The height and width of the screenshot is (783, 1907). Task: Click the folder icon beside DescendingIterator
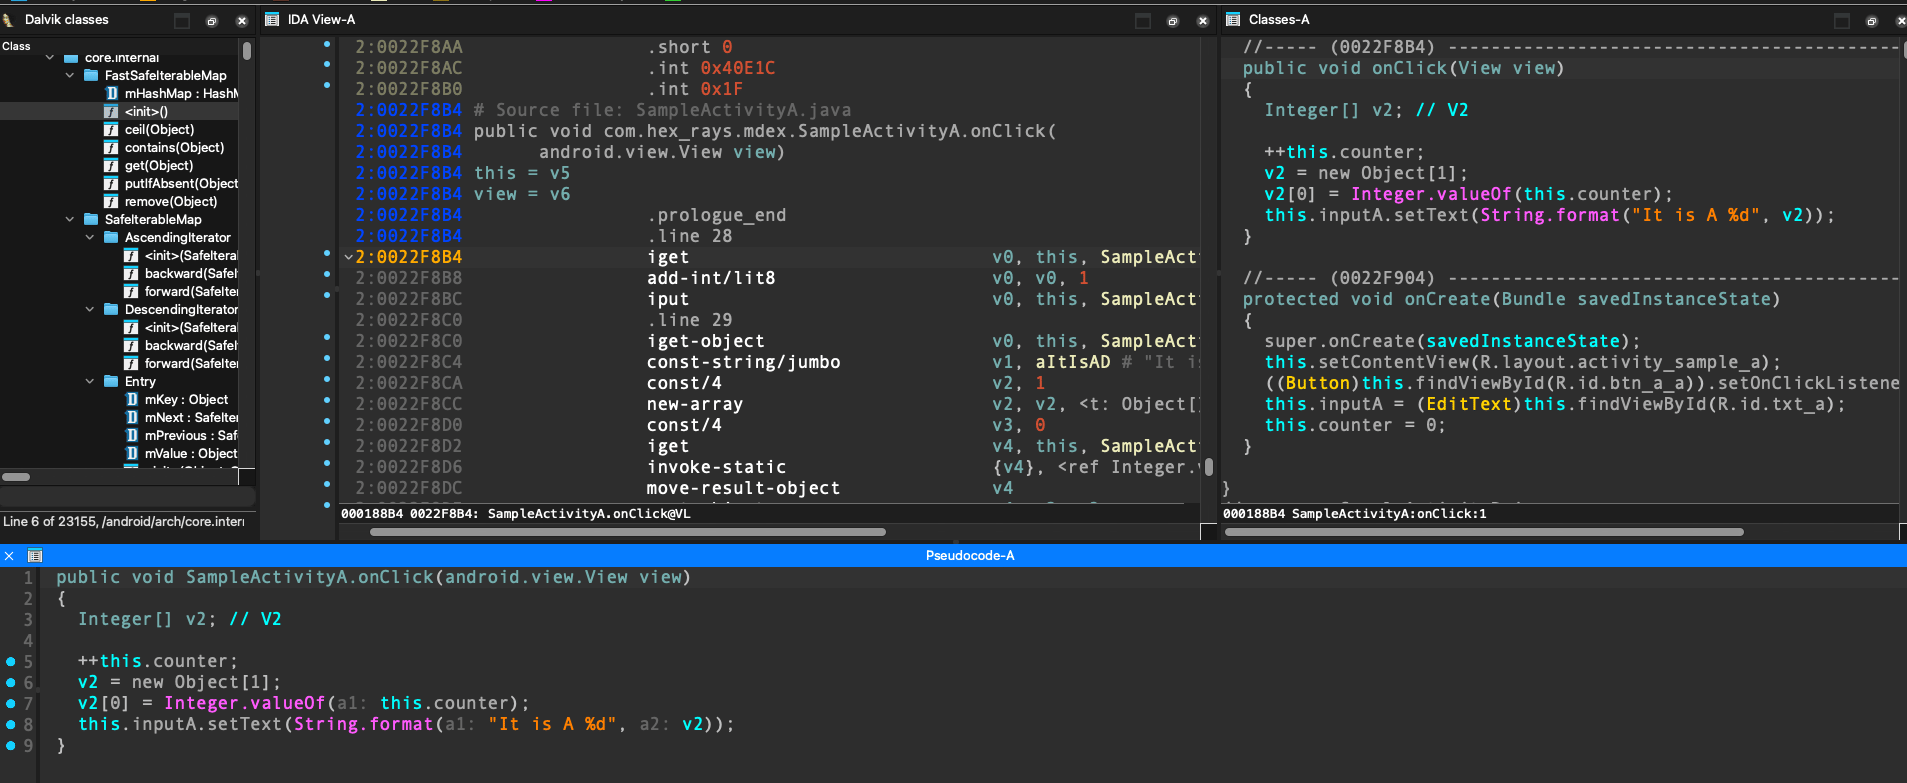coord(111,309)
